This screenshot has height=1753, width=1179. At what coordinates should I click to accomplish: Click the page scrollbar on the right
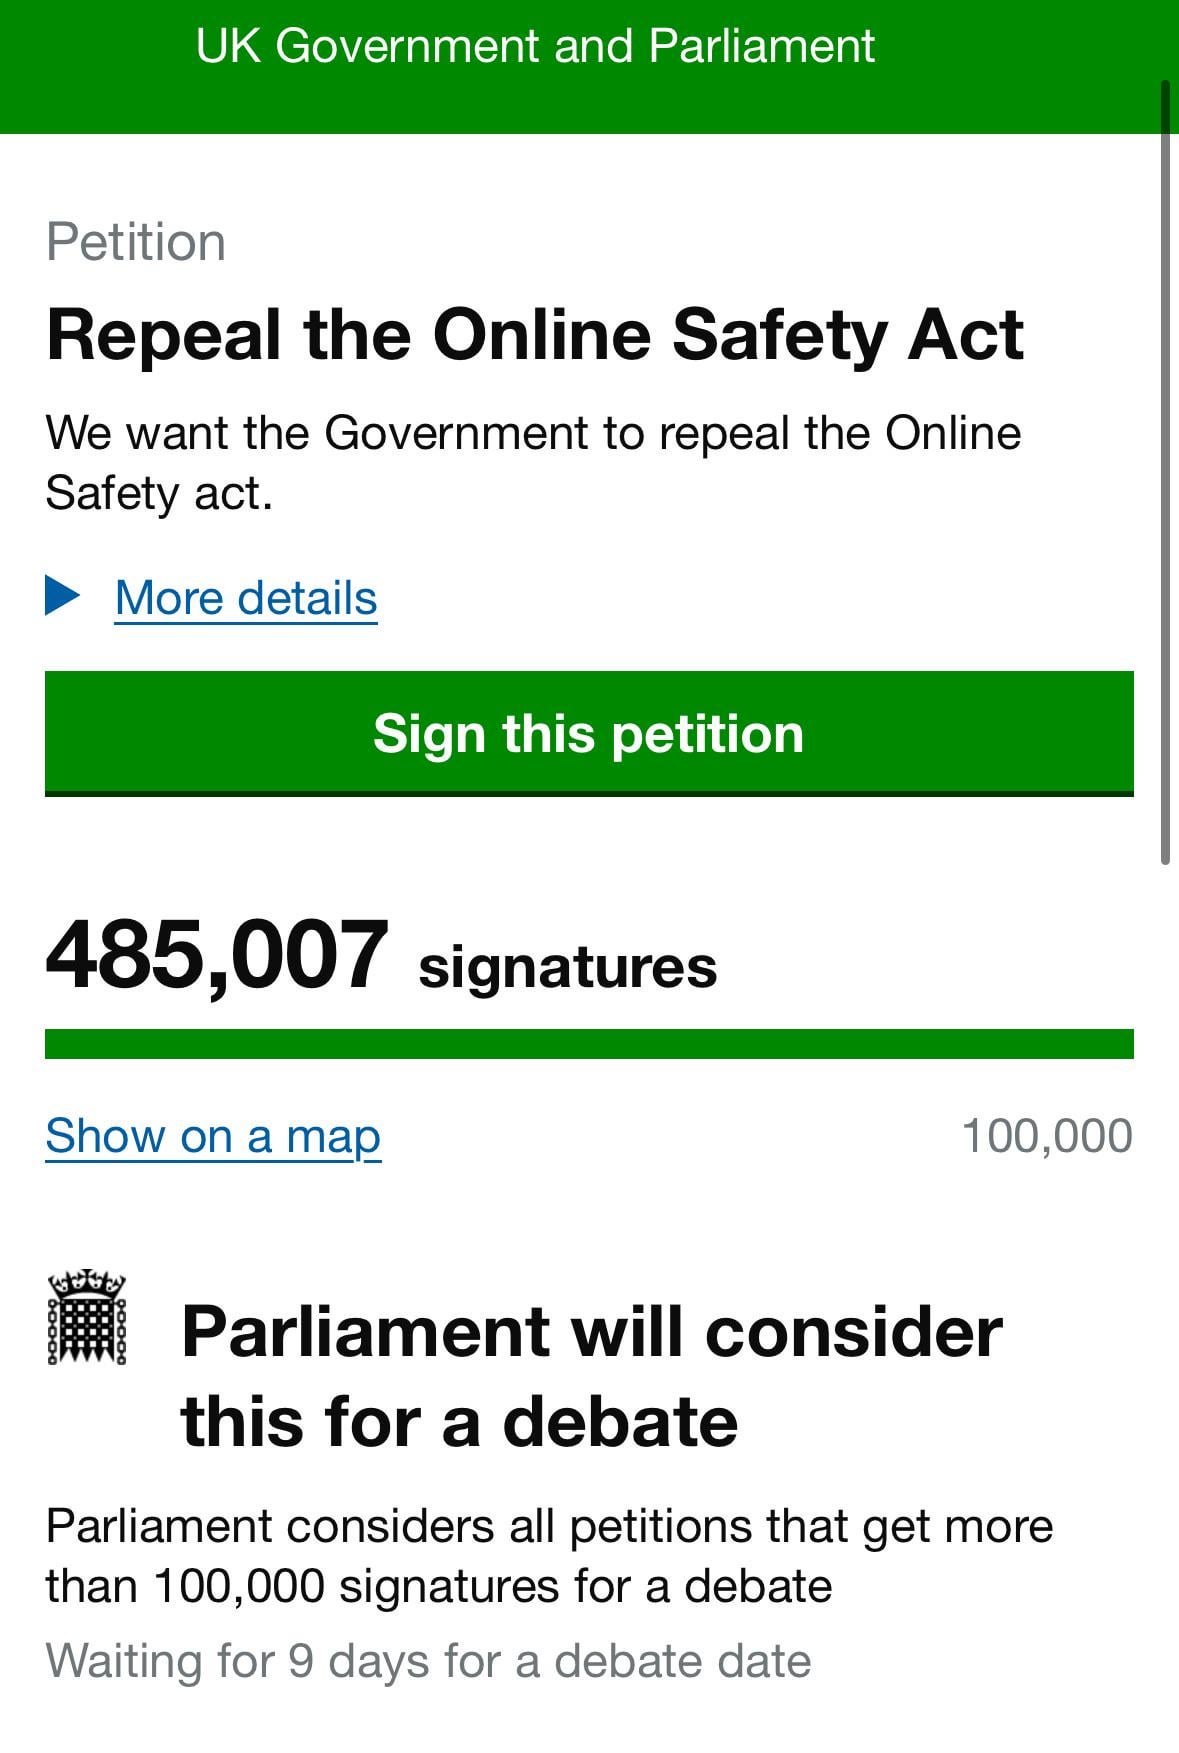coord(1164,470)
